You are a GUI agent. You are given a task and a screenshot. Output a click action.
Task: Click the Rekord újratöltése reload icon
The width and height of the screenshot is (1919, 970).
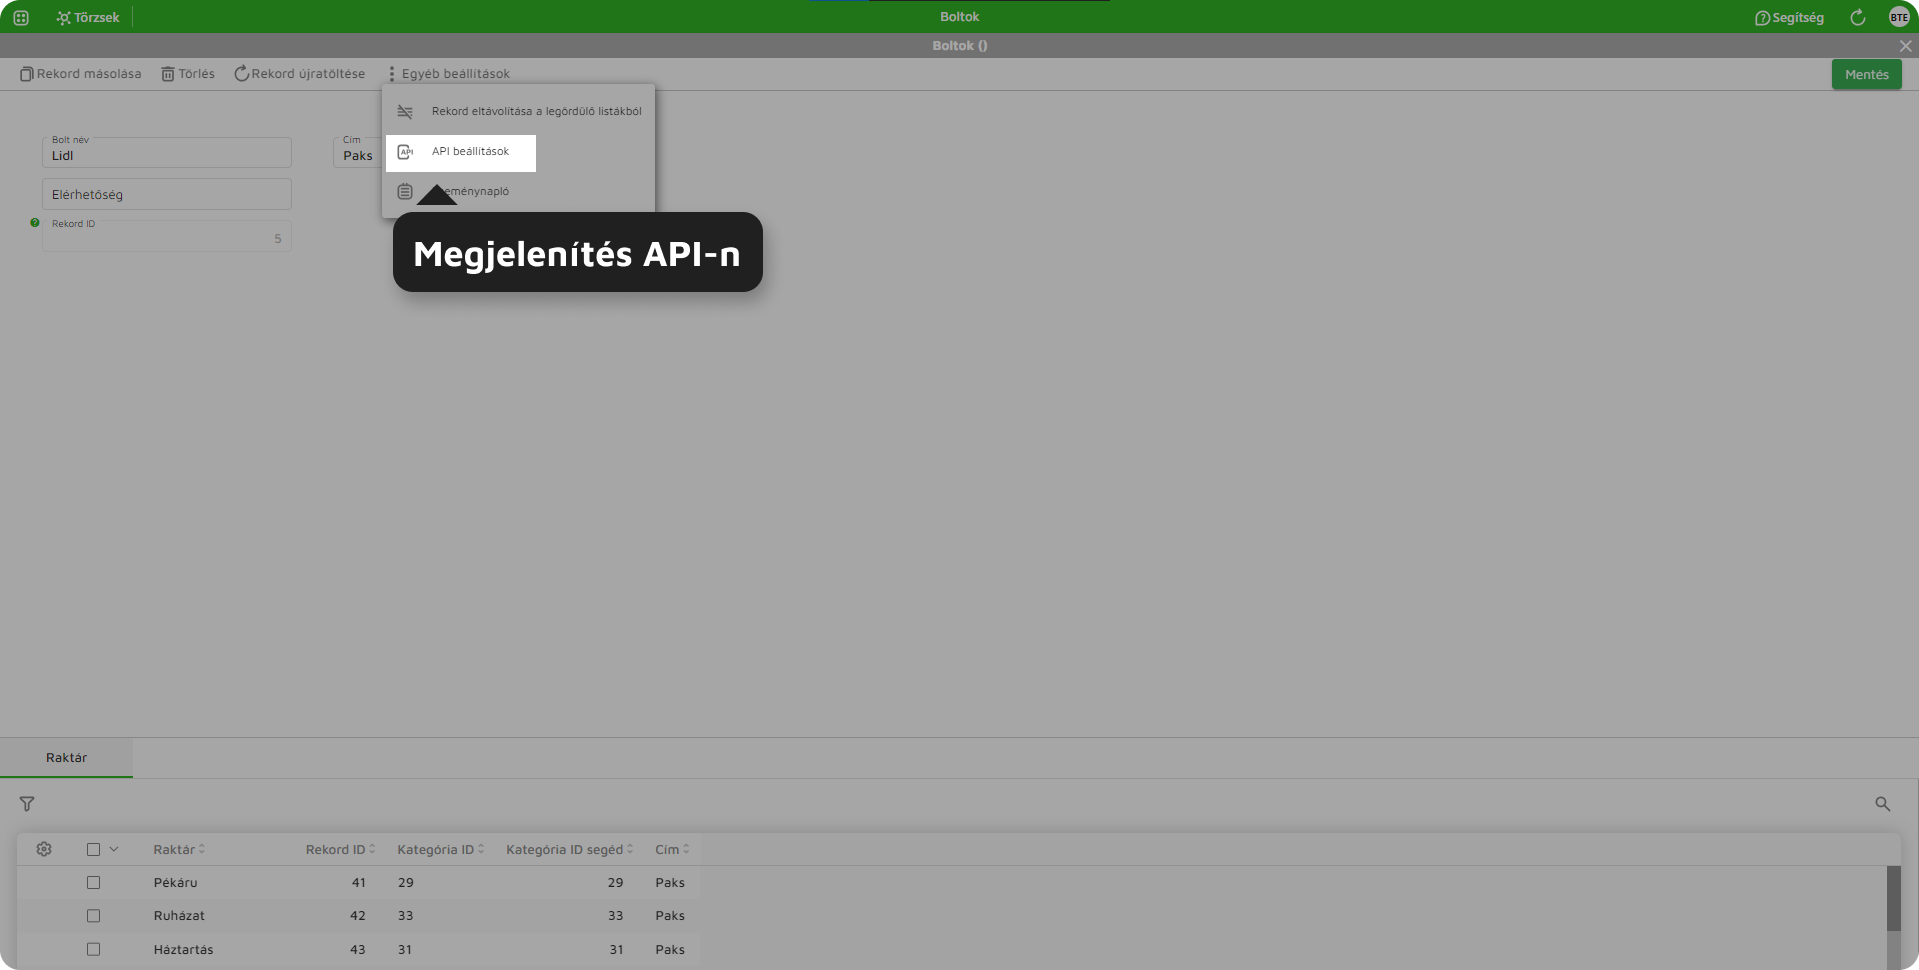241,74
